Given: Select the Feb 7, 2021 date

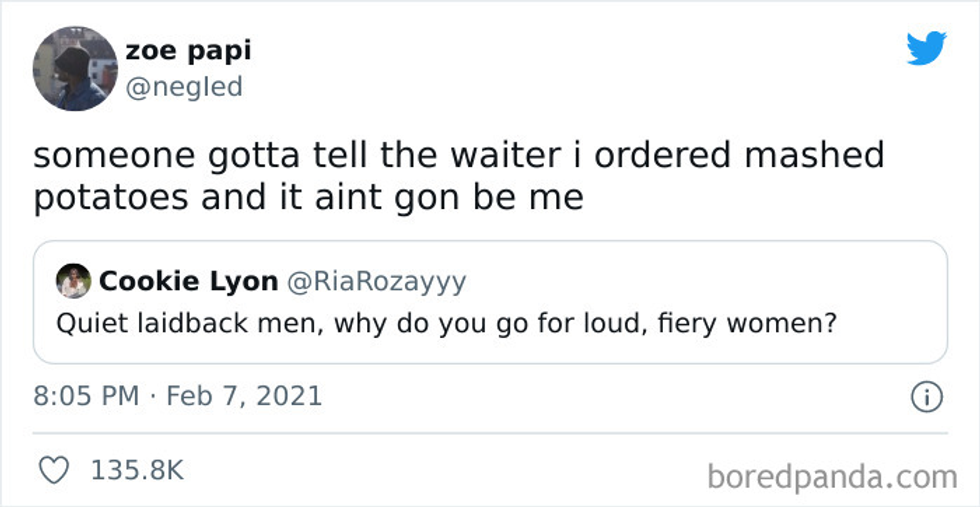Looking at the screenshot, I should click(x=244, y=396).
